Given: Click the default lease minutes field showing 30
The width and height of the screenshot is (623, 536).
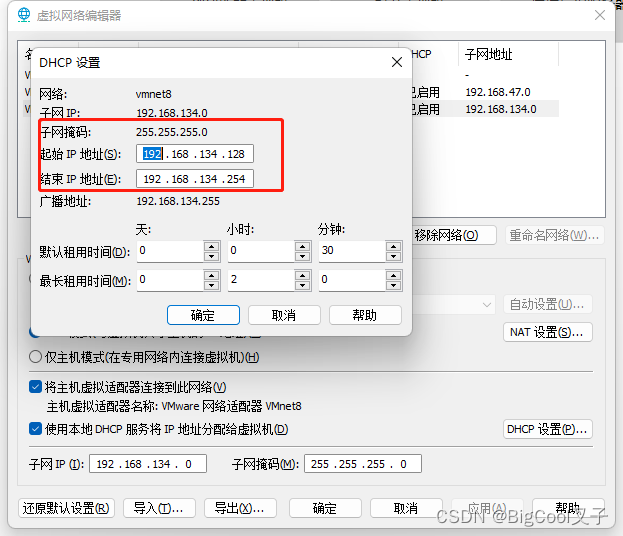Looking at the screenshot, I should tap(352, 251).
